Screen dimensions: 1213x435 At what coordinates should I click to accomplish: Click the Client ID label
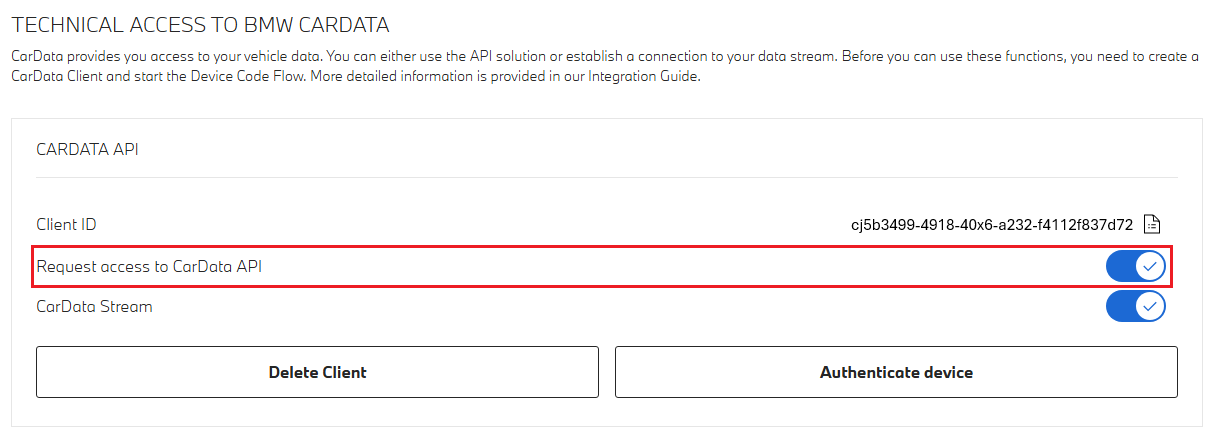(66, 225)
